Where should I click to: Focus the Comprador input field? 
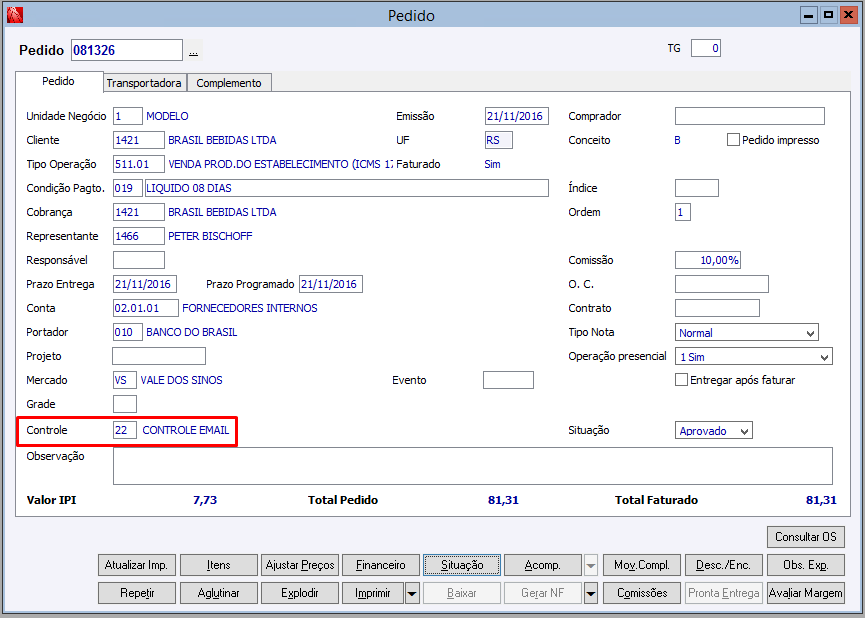tap(750, 116)
